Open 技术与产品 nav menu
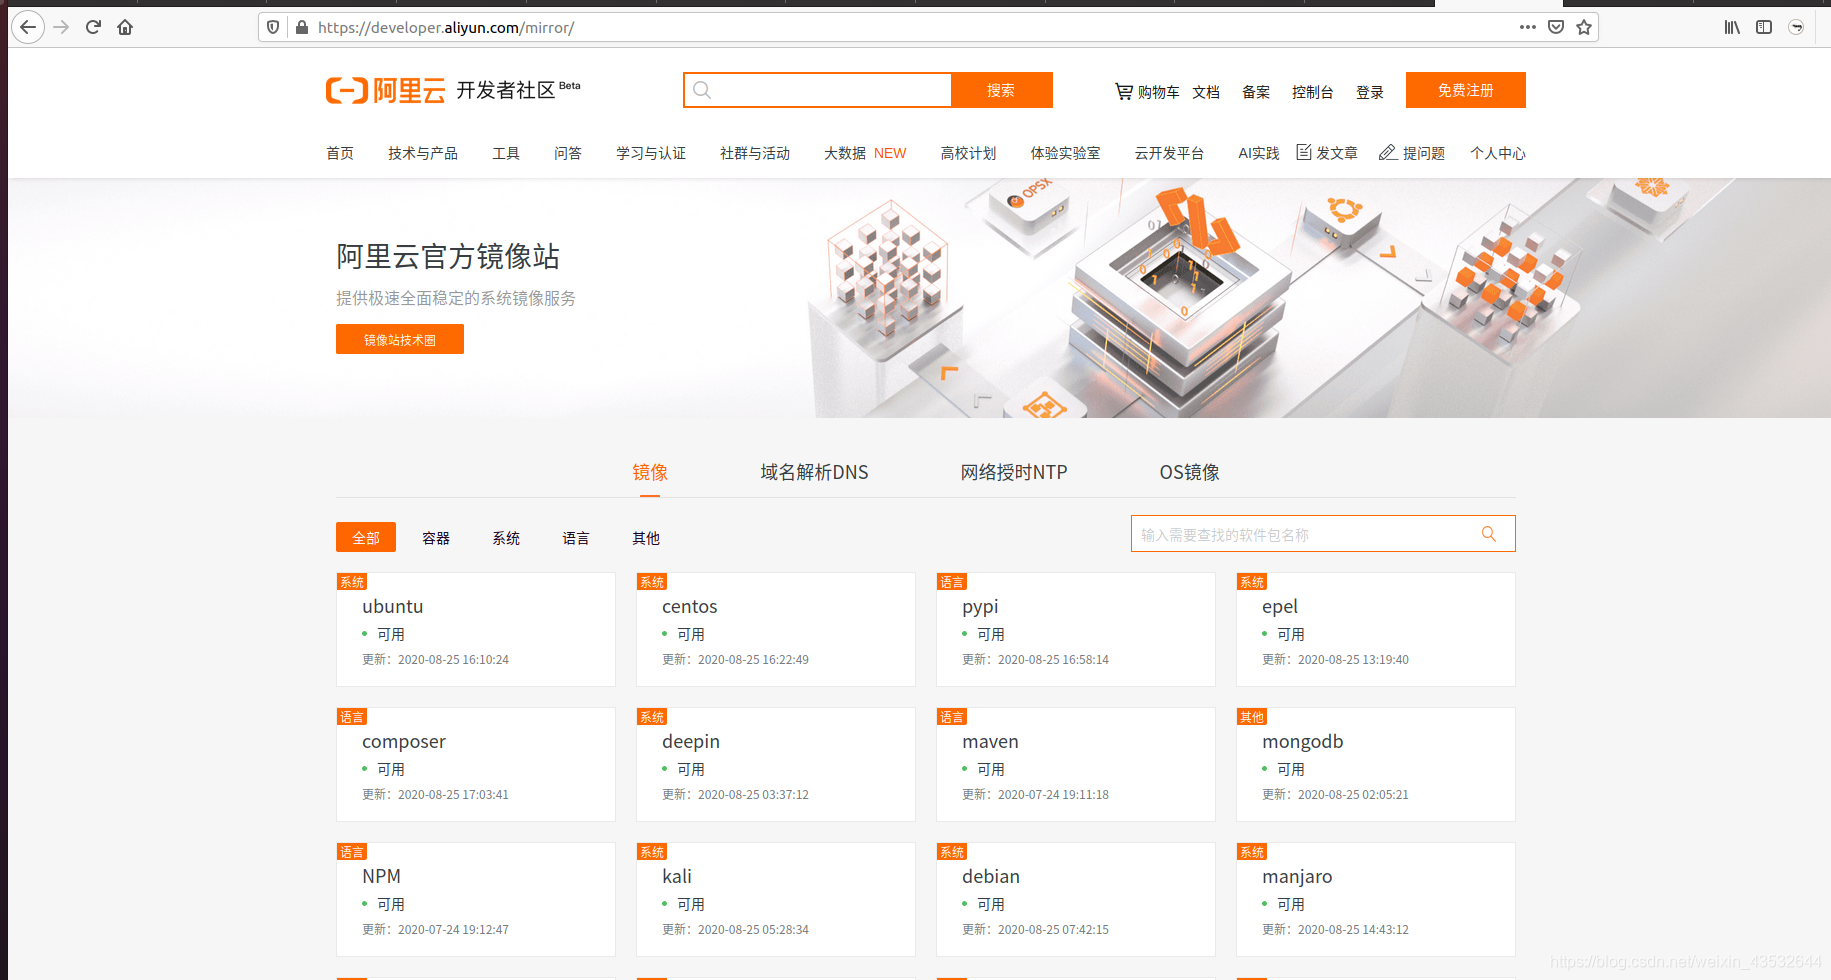 [x=423, y=153]
